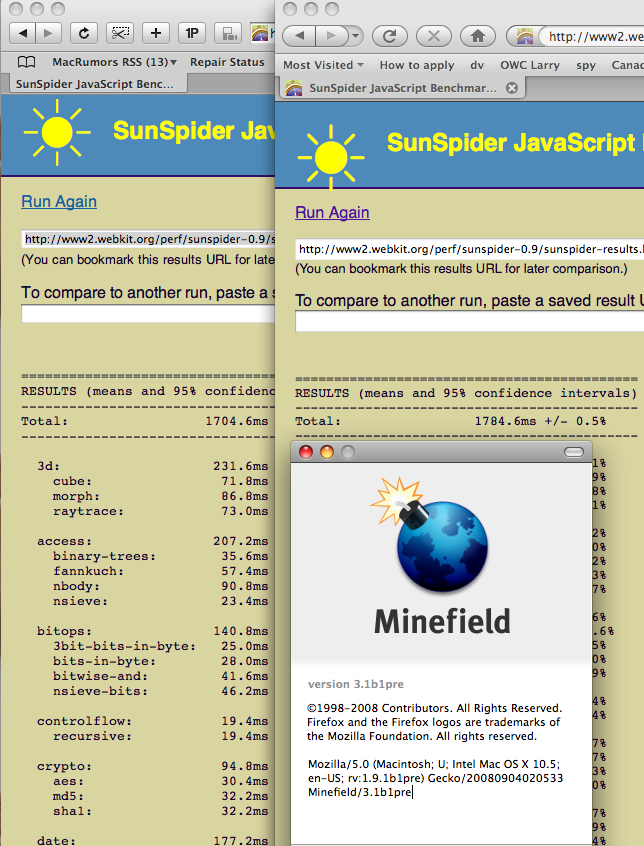
Task: Open Most Visited bookmarks dropdown
Action: (323, 65)
